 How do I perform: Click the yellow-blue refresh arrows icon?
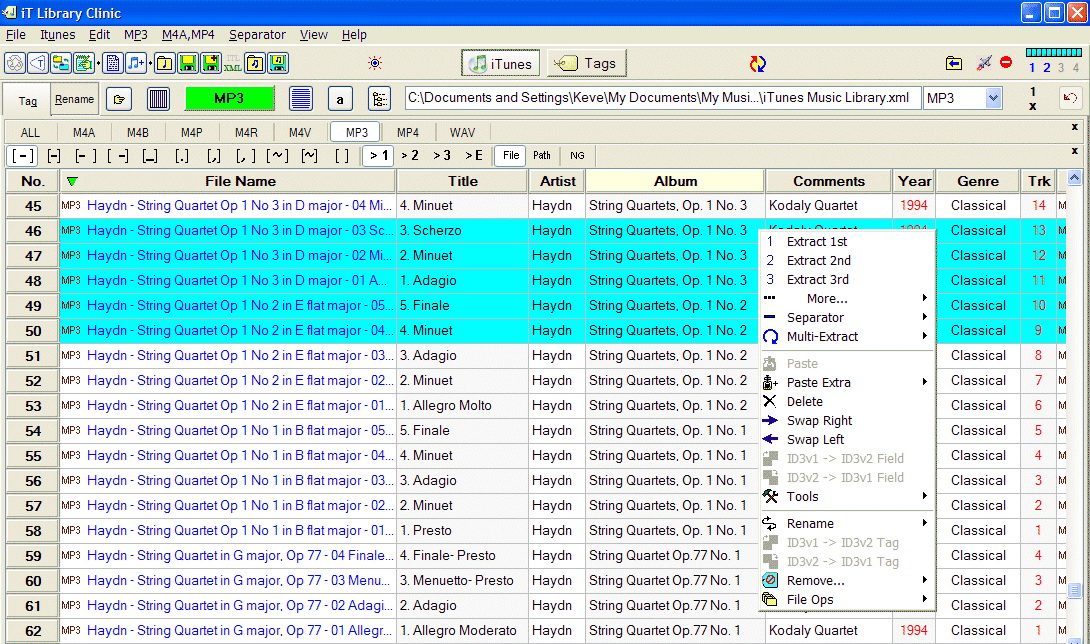(758, 64)
